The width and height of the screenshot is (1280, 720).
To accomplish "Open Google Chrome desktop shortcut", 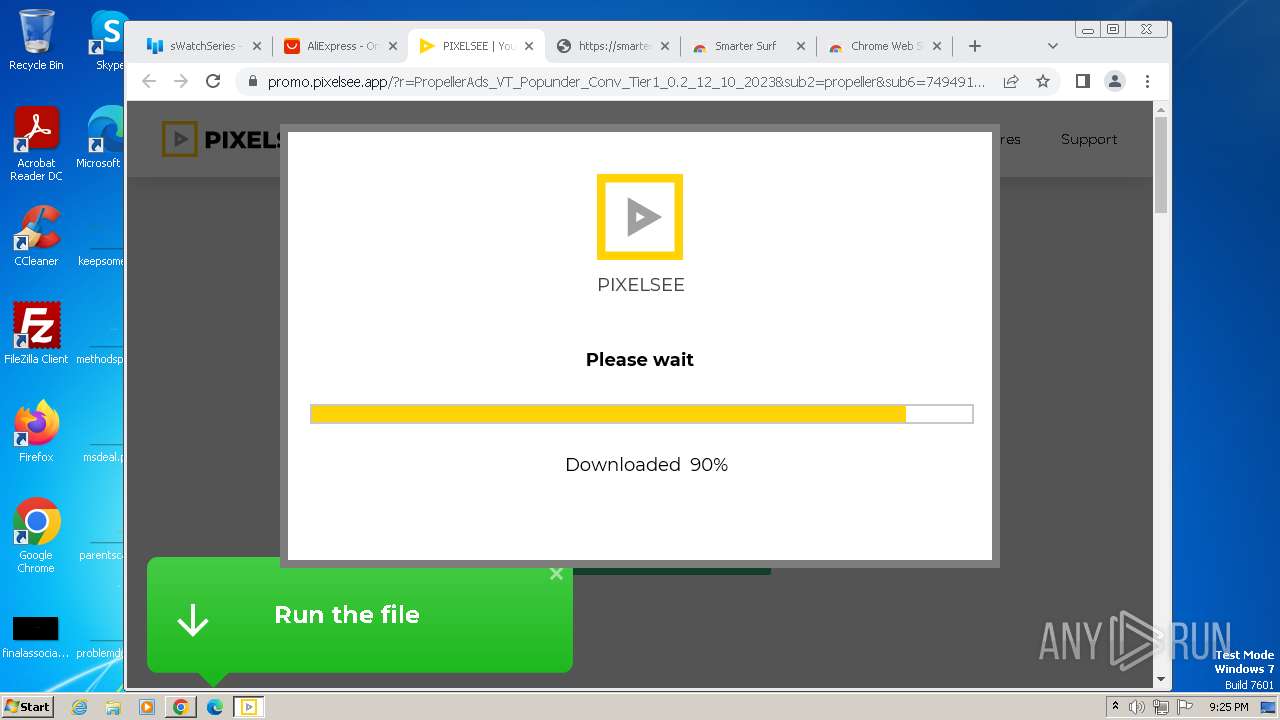I will pyautogui.click(x=36, y=535).
